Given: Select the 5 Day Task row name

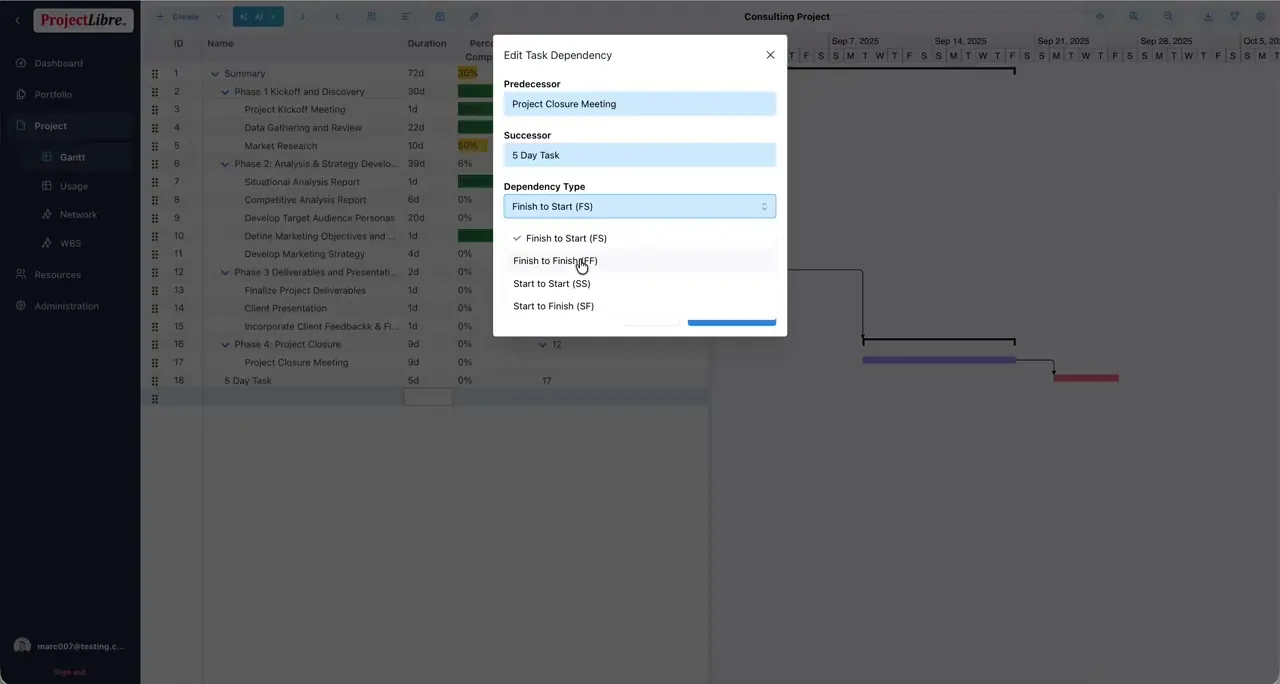Looking at the screenshot, I should pos(248,381).
